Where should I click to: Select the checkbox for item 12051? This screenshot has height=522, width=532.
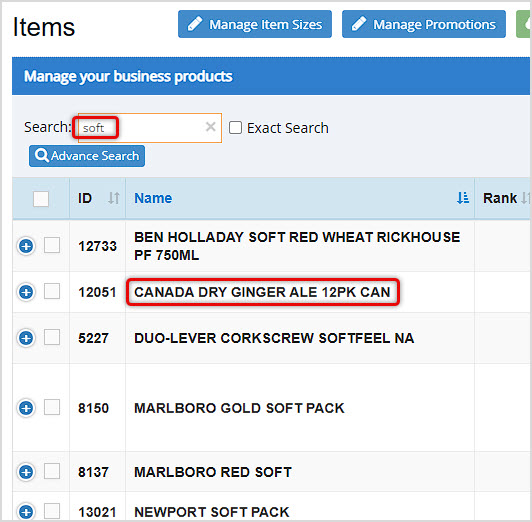pos(52,291)
